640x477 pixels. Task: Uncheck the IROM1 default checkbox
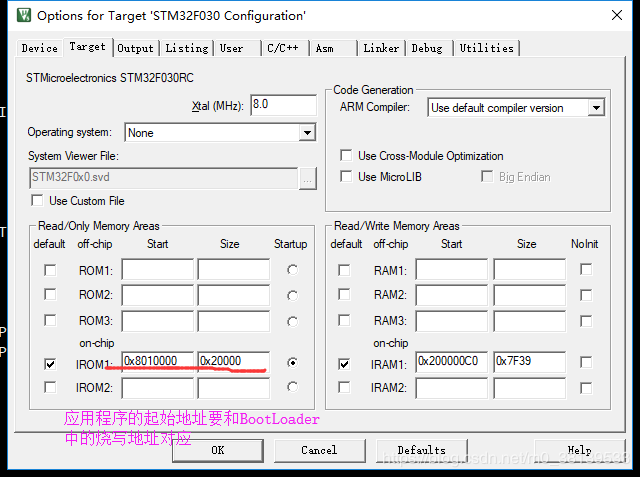(x=50, y=364)
